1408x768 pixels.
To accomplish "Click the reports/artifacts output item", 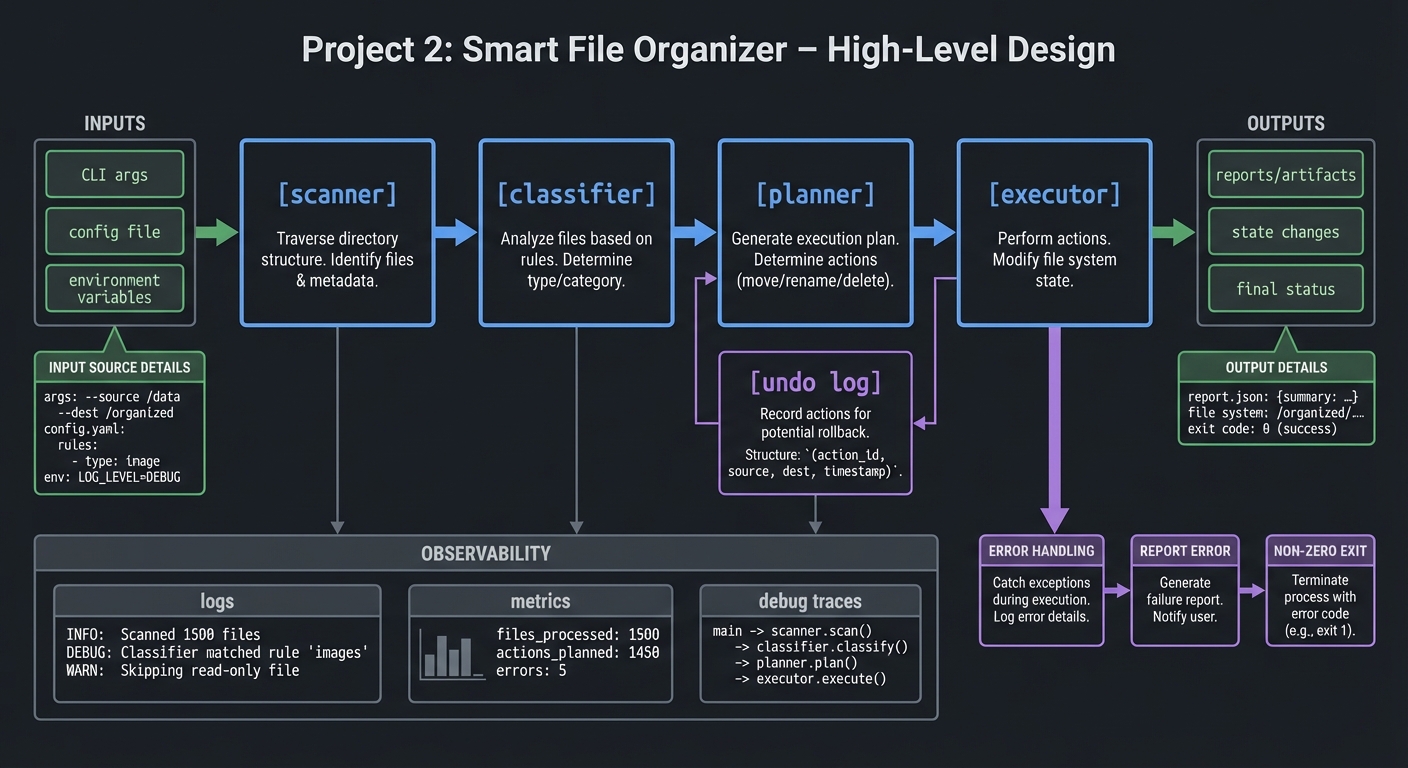I will coord(1285,173).
